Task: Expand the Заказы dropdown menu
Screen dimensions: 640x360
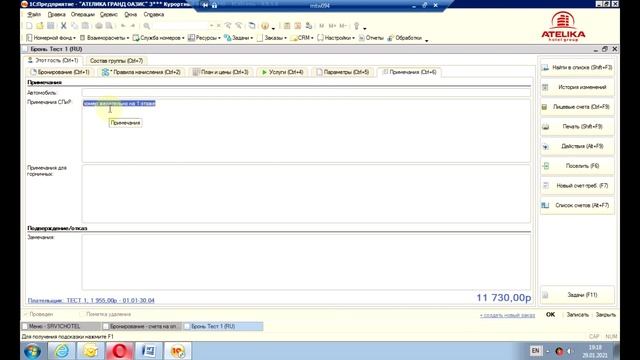Action: point(272,38)
